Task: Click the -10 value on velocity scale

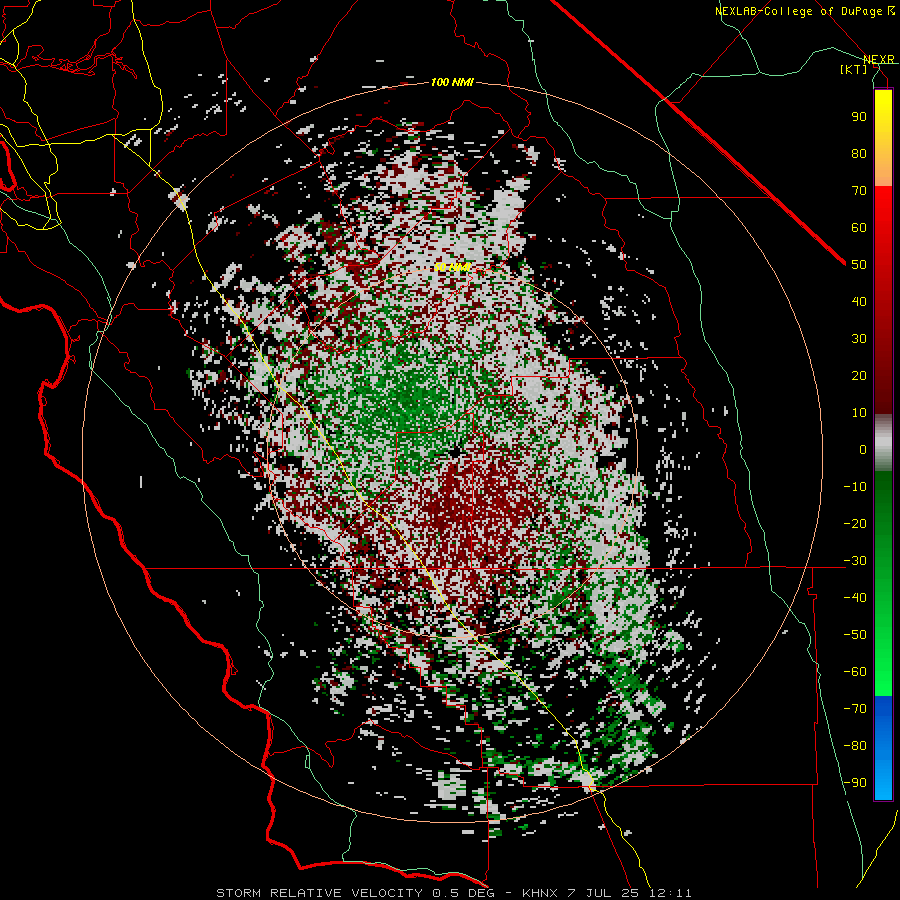Action: pos(855,487)
